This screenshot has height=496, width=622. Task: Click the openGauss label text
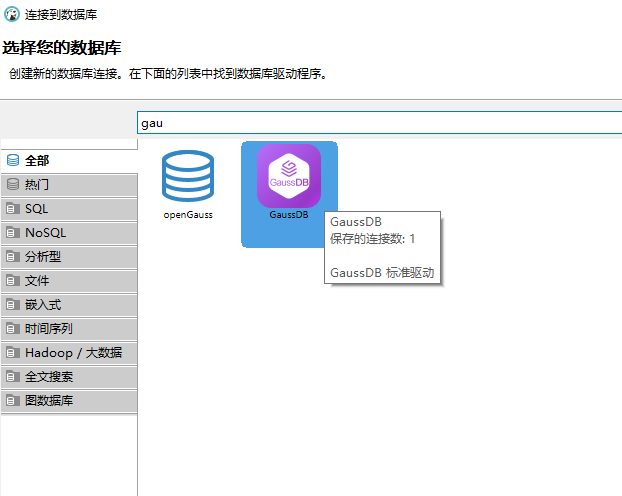[x=188, y=215]
